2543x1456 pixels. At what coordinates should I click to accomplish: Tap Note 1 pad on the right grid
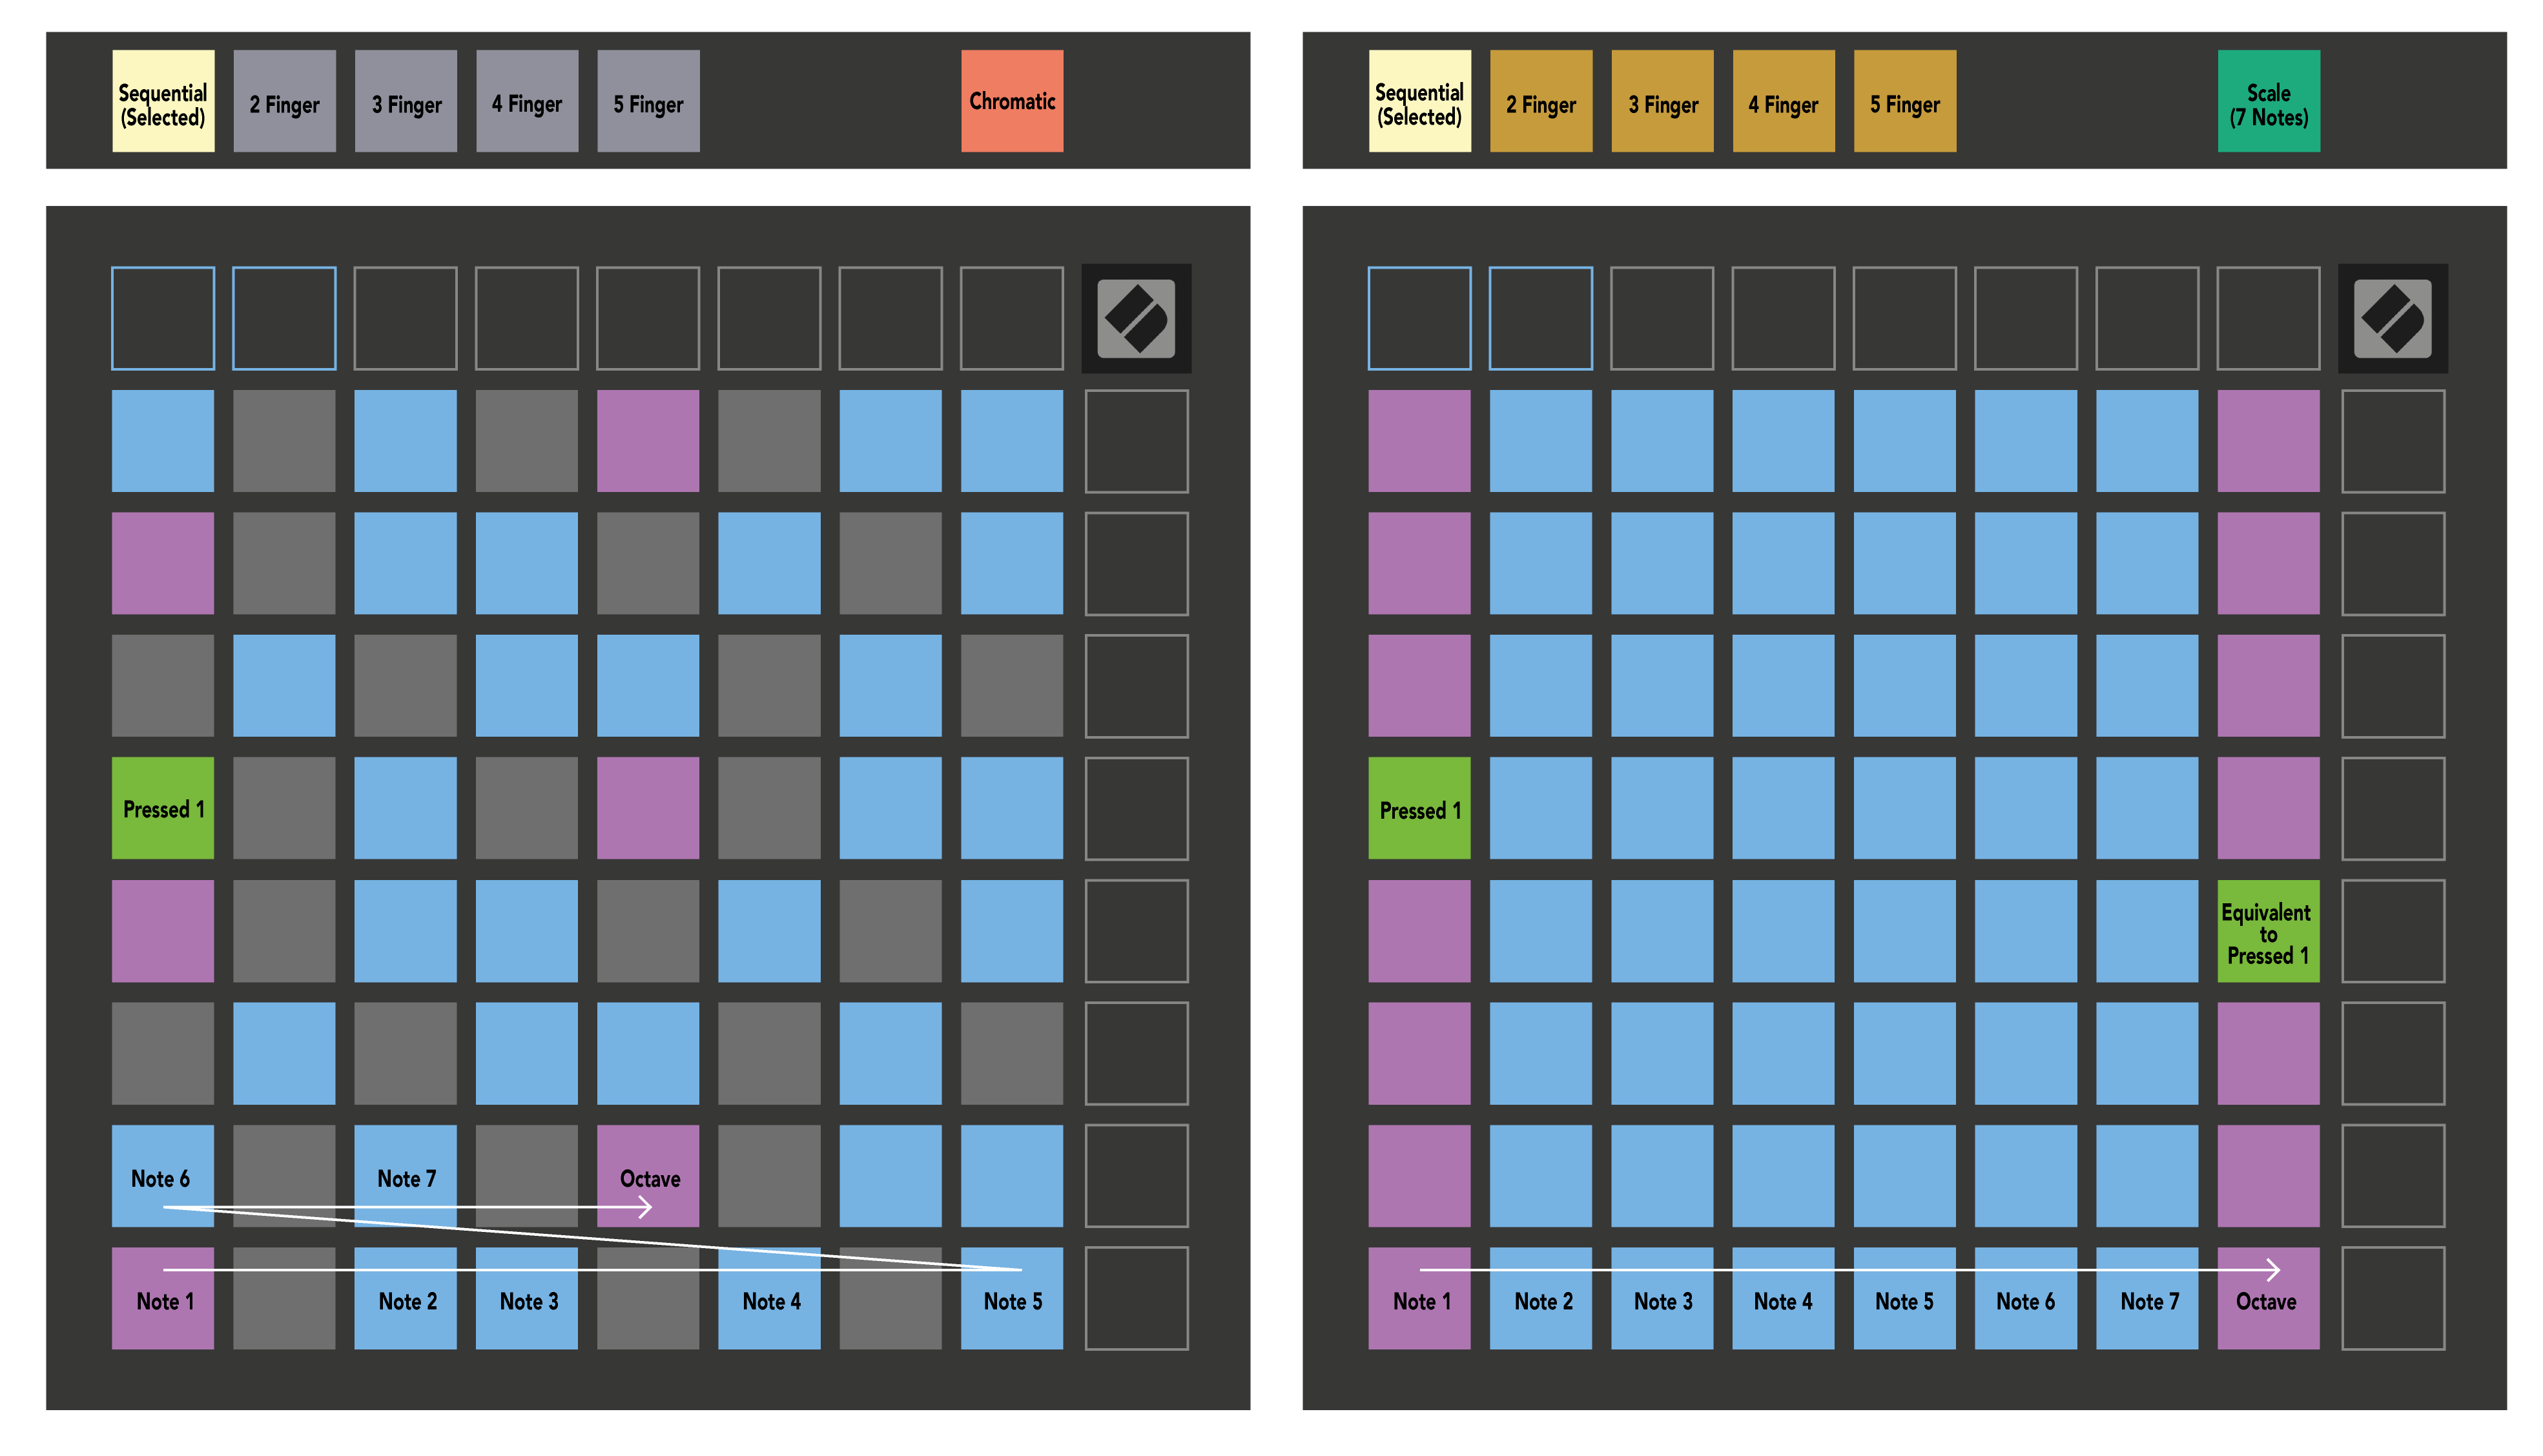[1419, 1298]
